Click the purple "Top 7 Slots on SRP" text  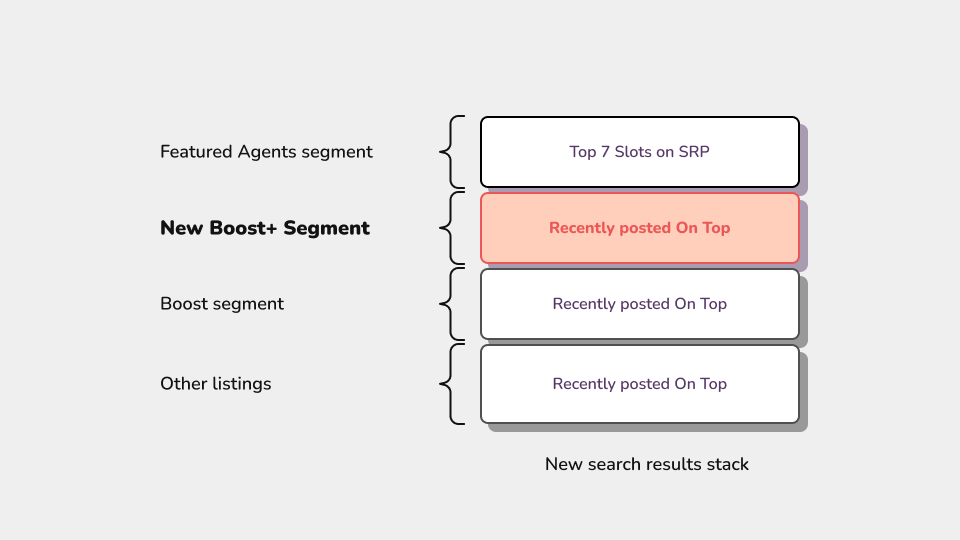[x=640, y=152]
